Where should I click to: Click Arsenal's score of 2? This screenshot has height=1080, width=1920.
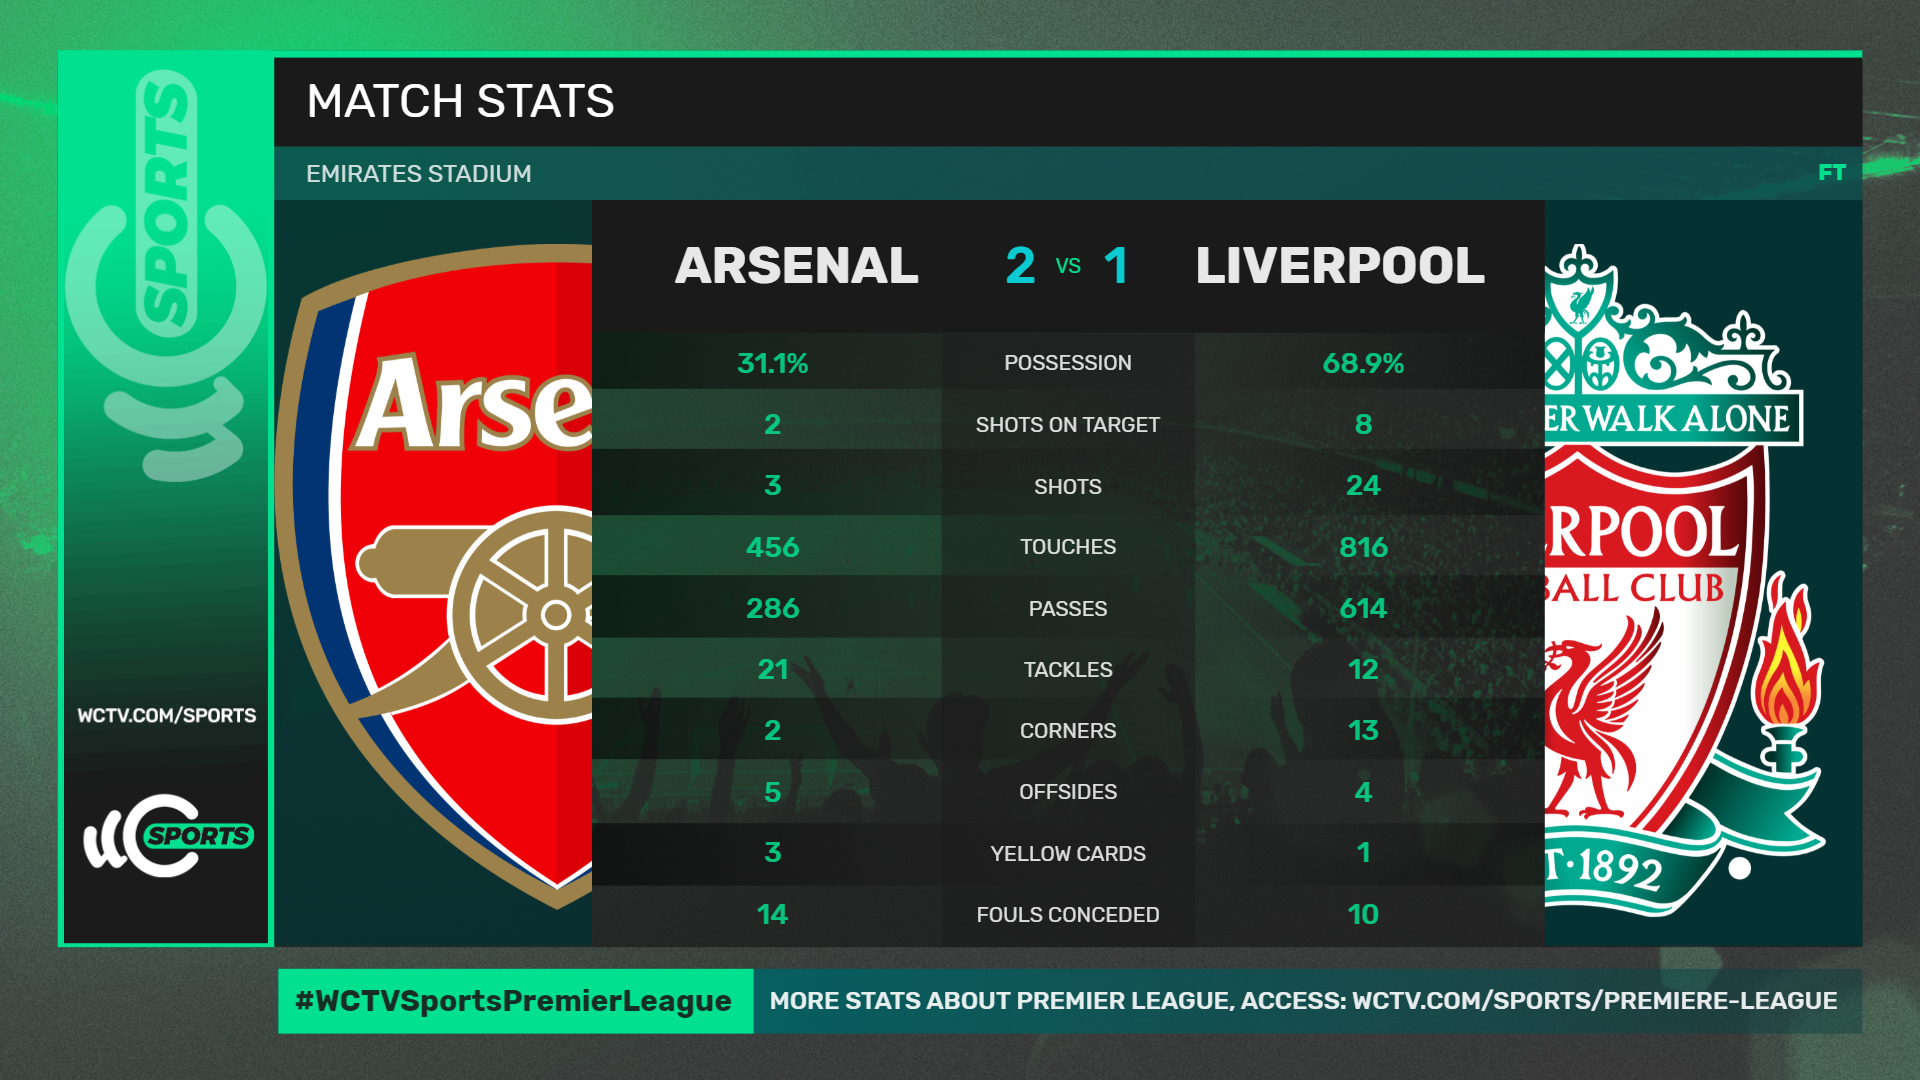click(1020, 266)
